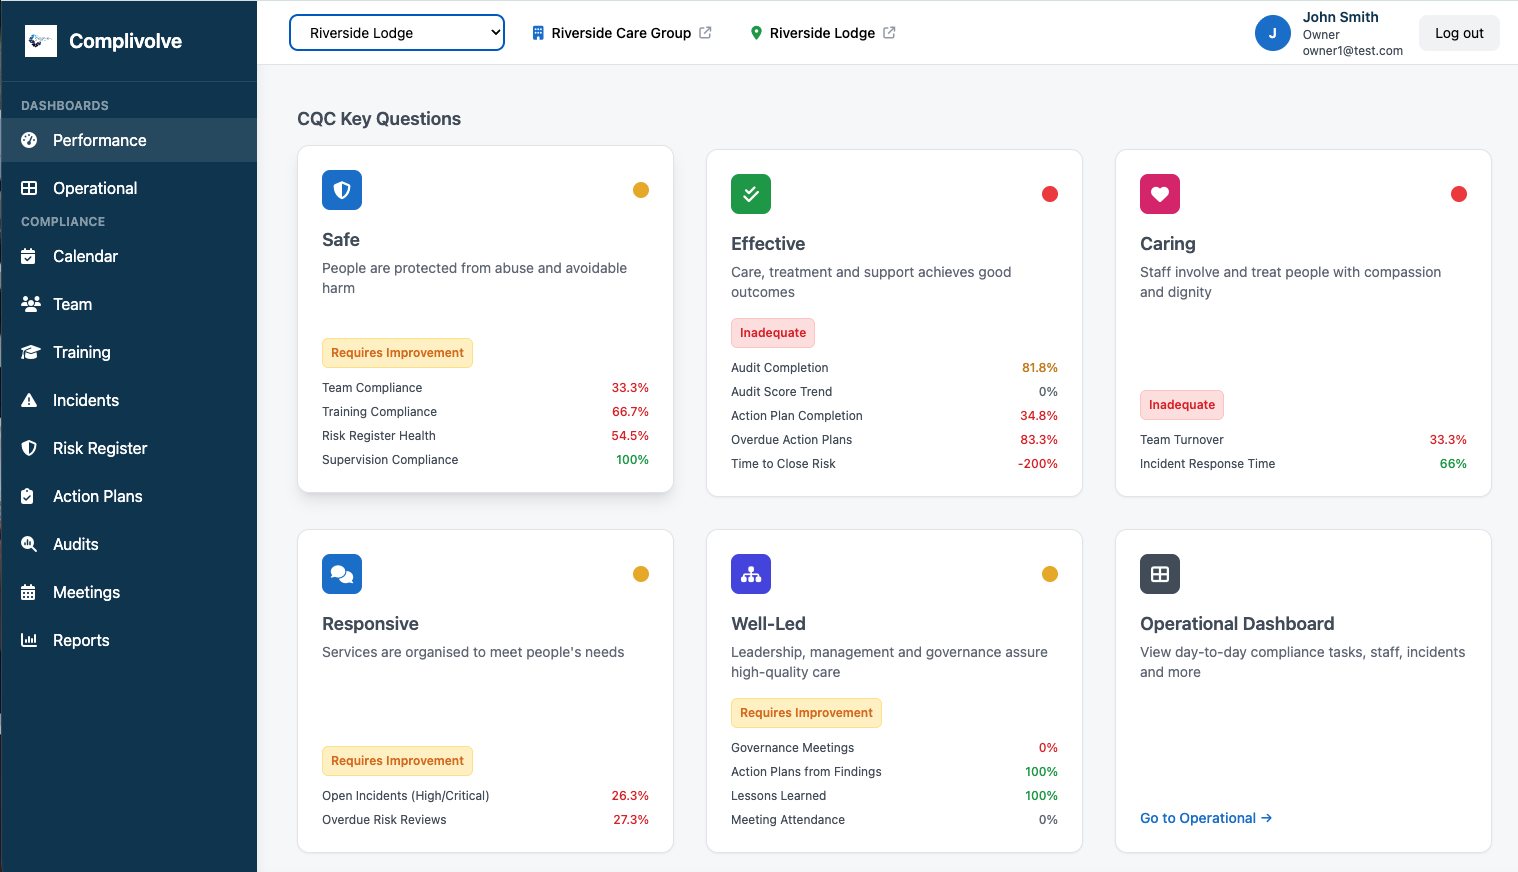Open Performance dashboard in sidebar
This screenshot has width=1518, height=872.
[x=99, y=140]
